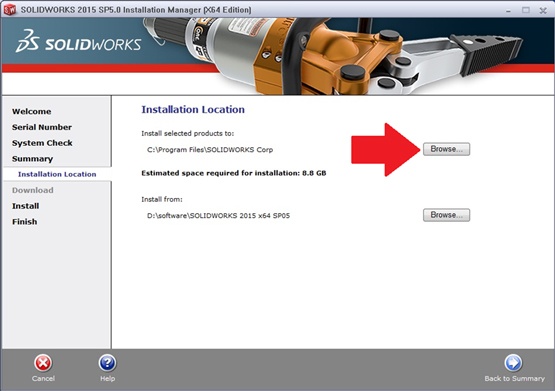Viewport: 555px width, 391px height.
Task: Click the Back to Summary arrow icon
Action: (513, 363)
